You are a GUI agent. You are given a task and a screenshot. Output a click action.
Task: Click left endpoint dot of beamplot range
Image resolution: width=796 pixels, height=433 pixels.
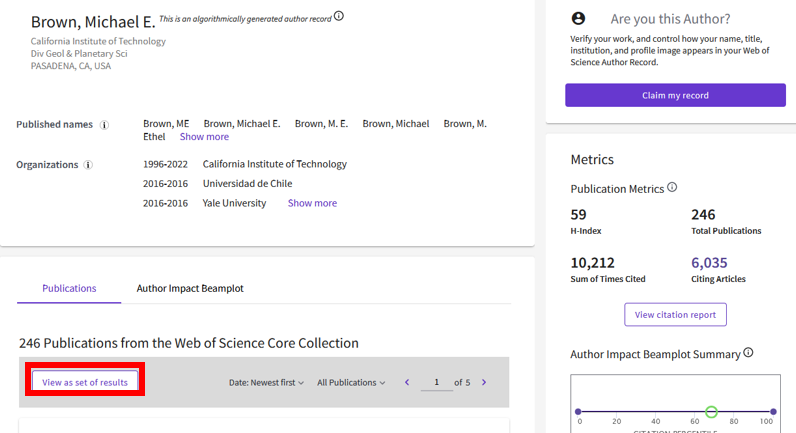[x=578, y=412]
